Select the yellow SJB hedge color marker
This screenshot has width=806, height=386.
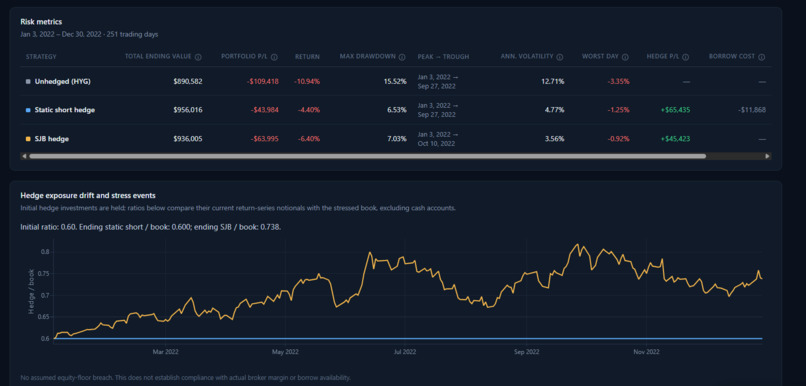click(28, 139)
